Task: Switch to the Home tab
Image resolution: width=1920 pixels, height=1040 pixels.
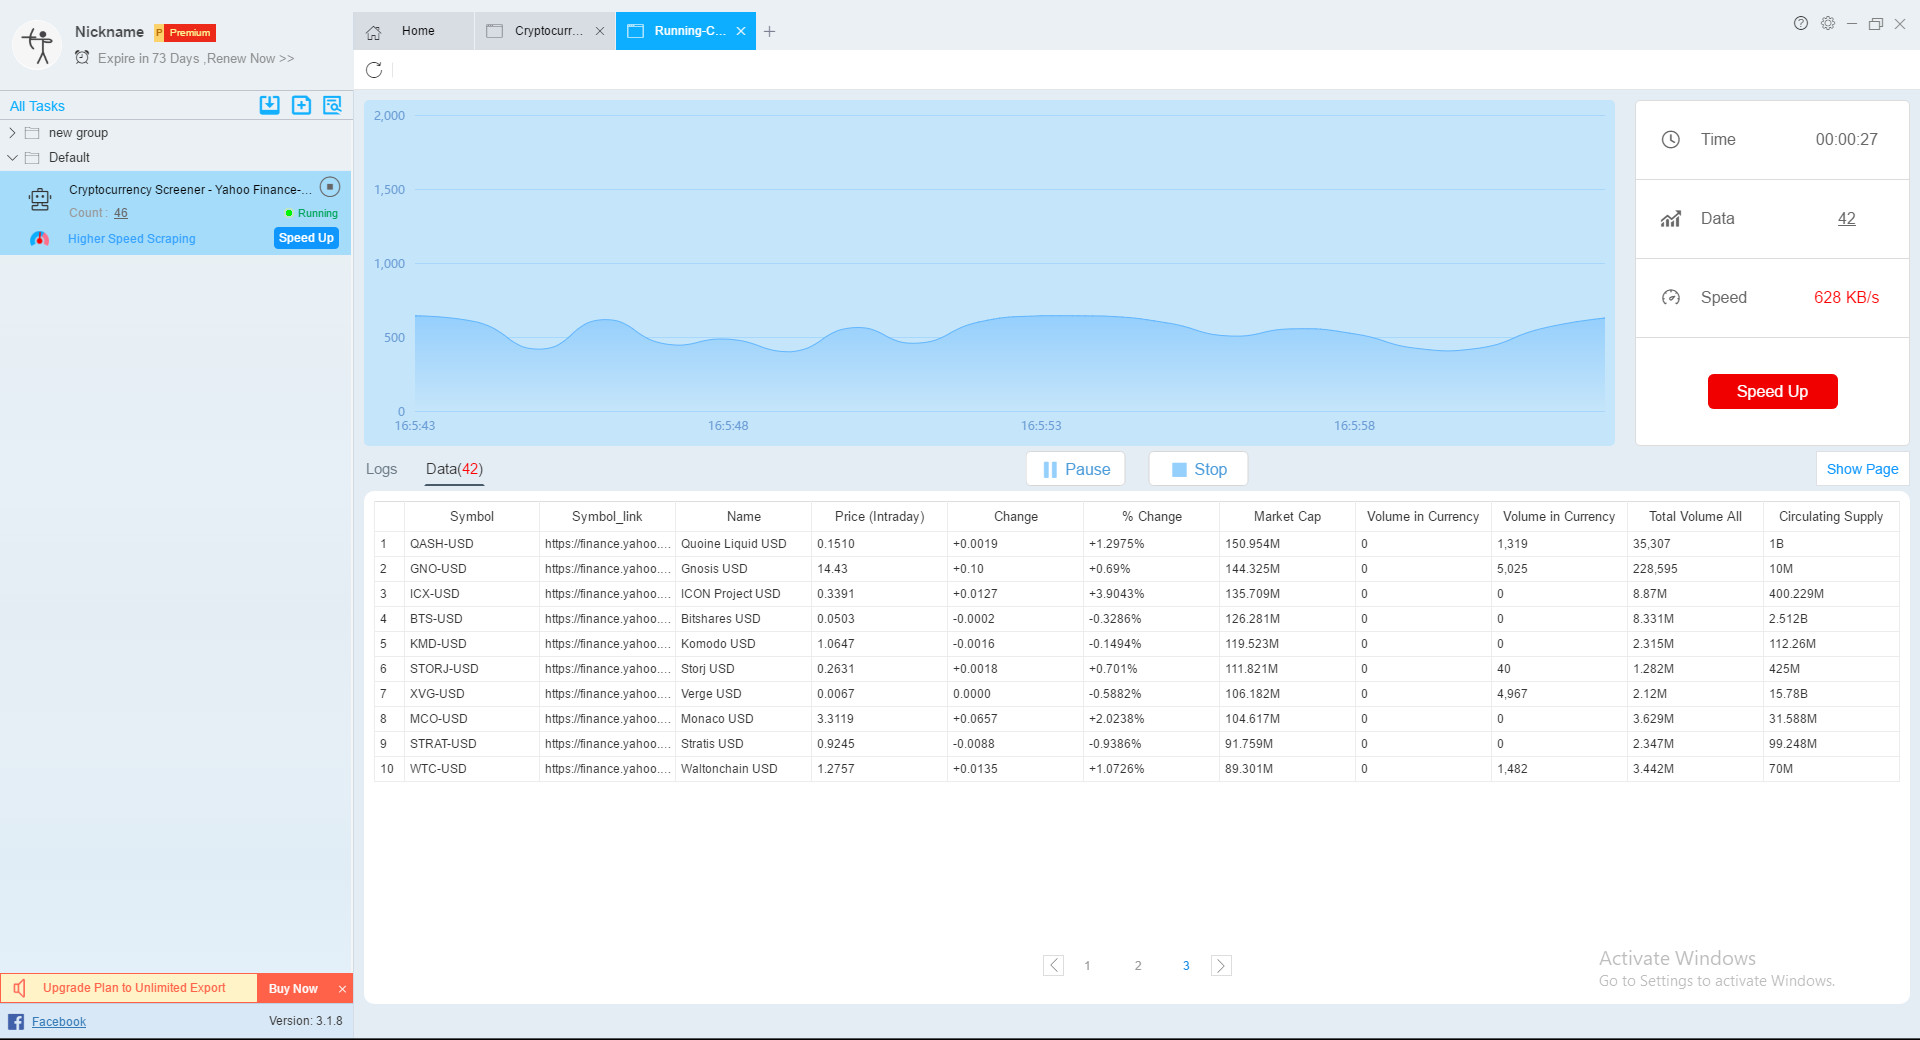Action: [413, 31]
